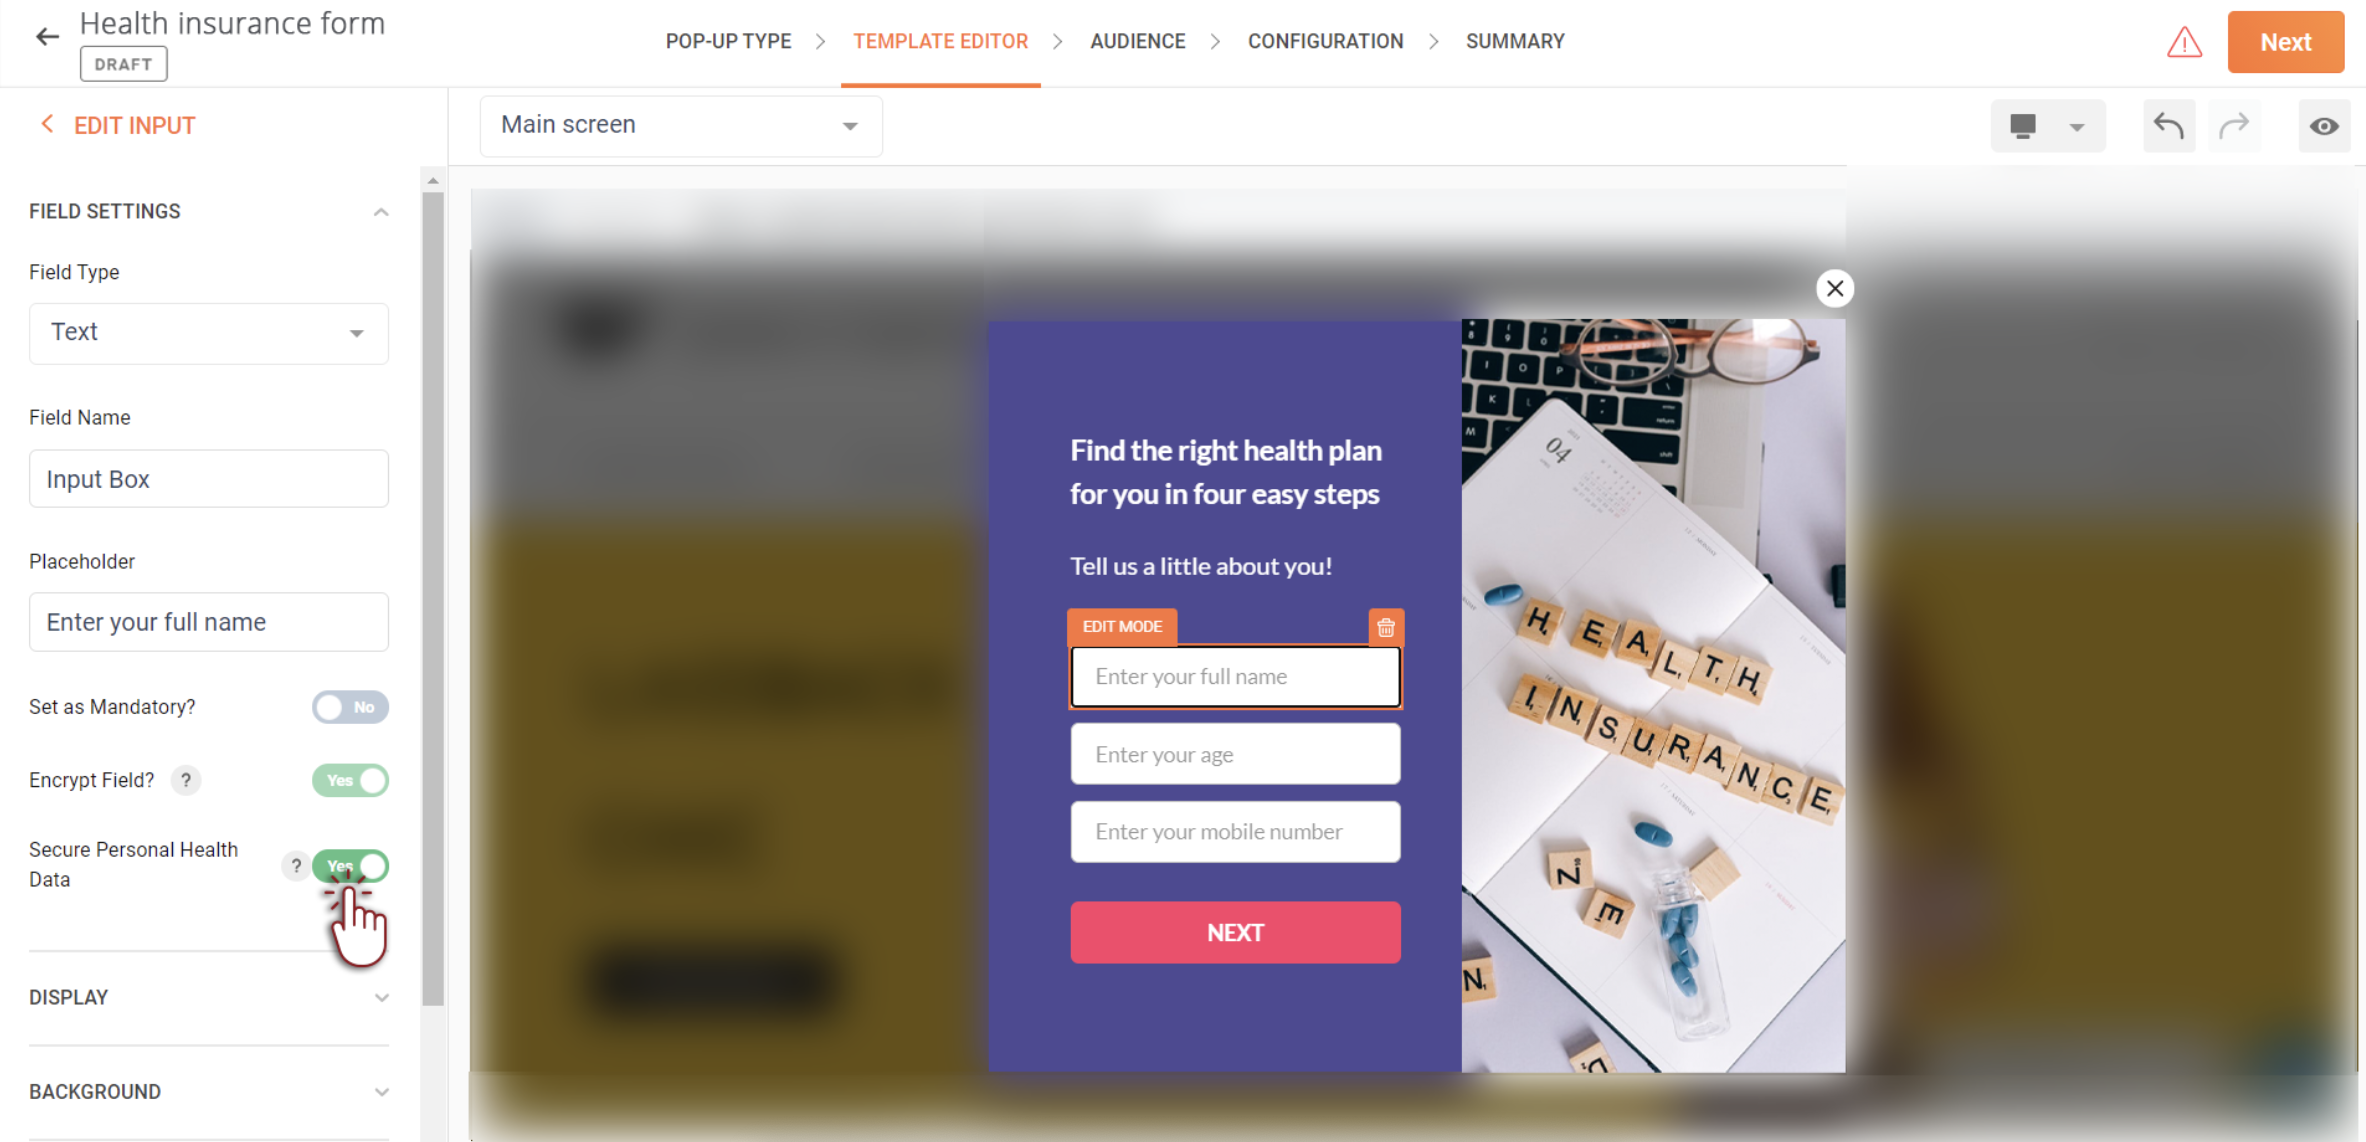This screenshot has width=2366, height=1142.
Task: Toggle Set as Mandatory switch
Action: click(350, 707)
